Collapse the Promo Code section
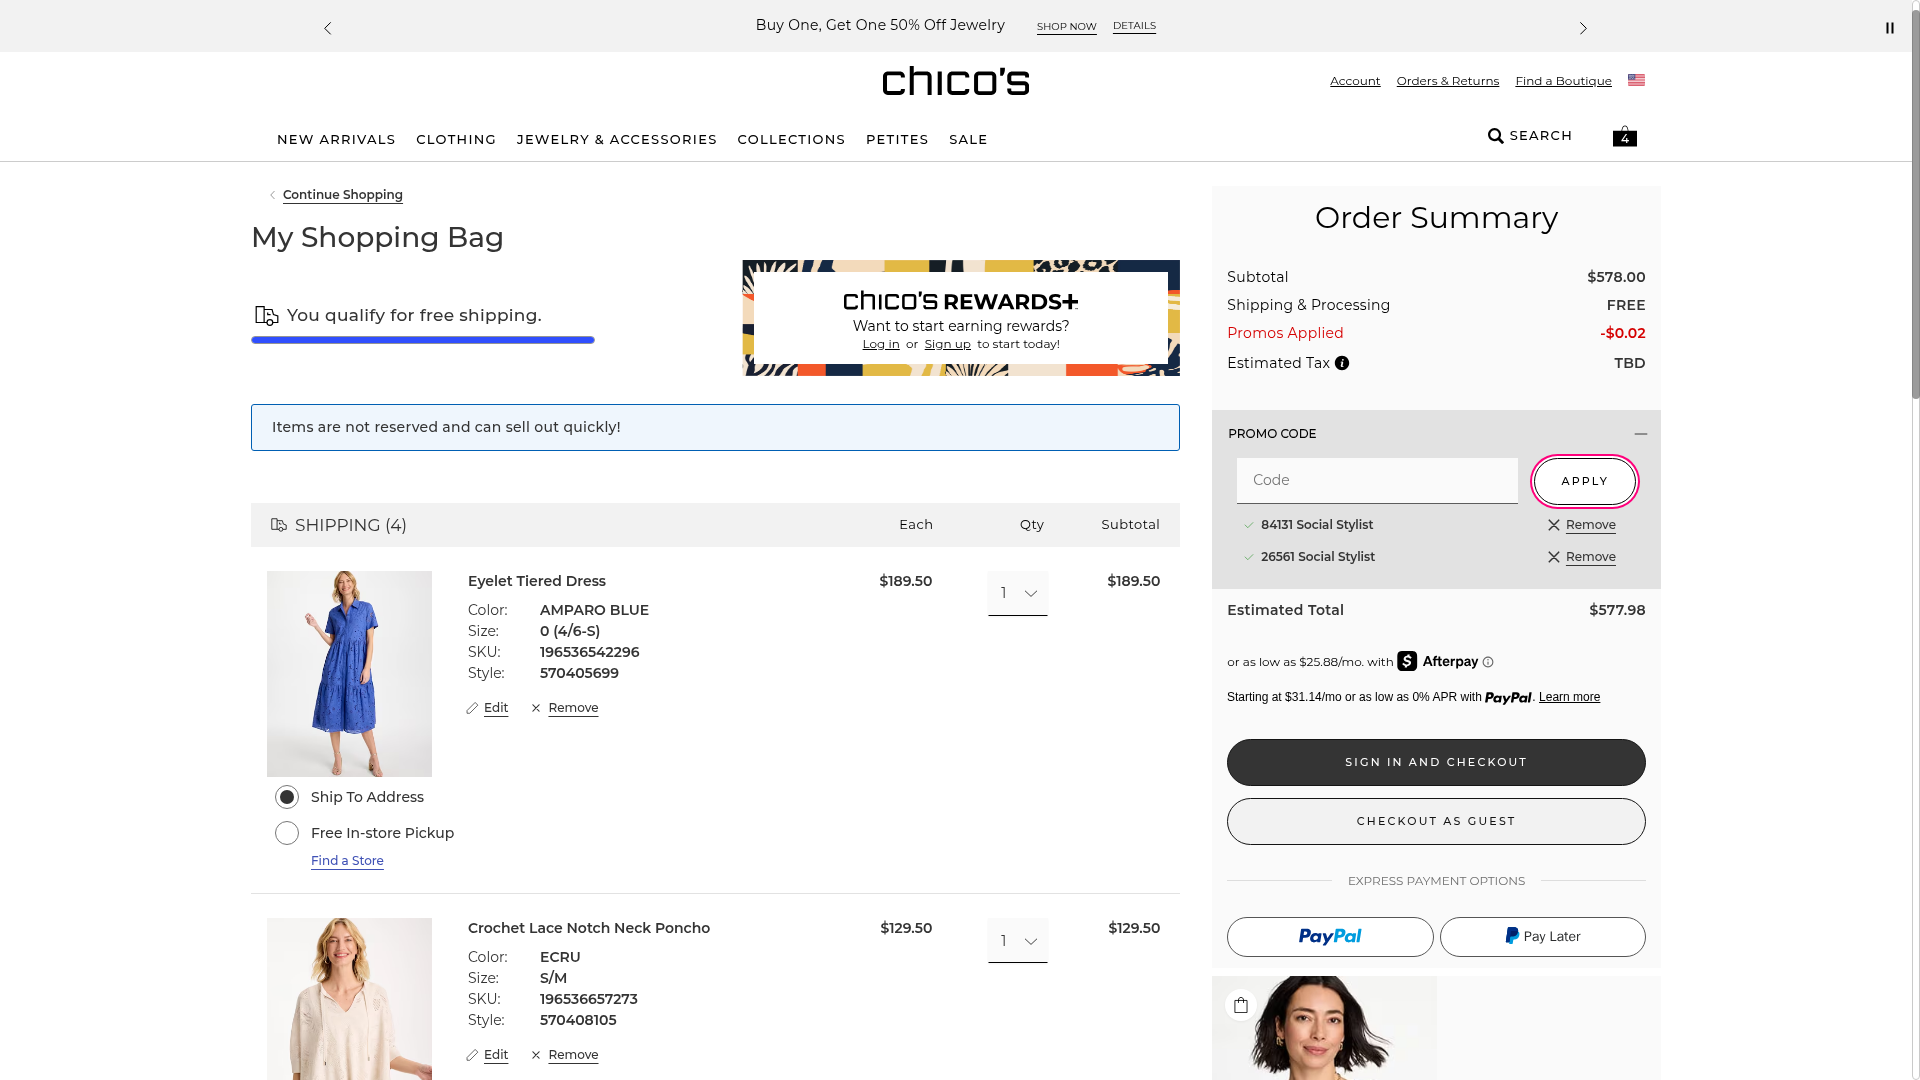 1640,434
